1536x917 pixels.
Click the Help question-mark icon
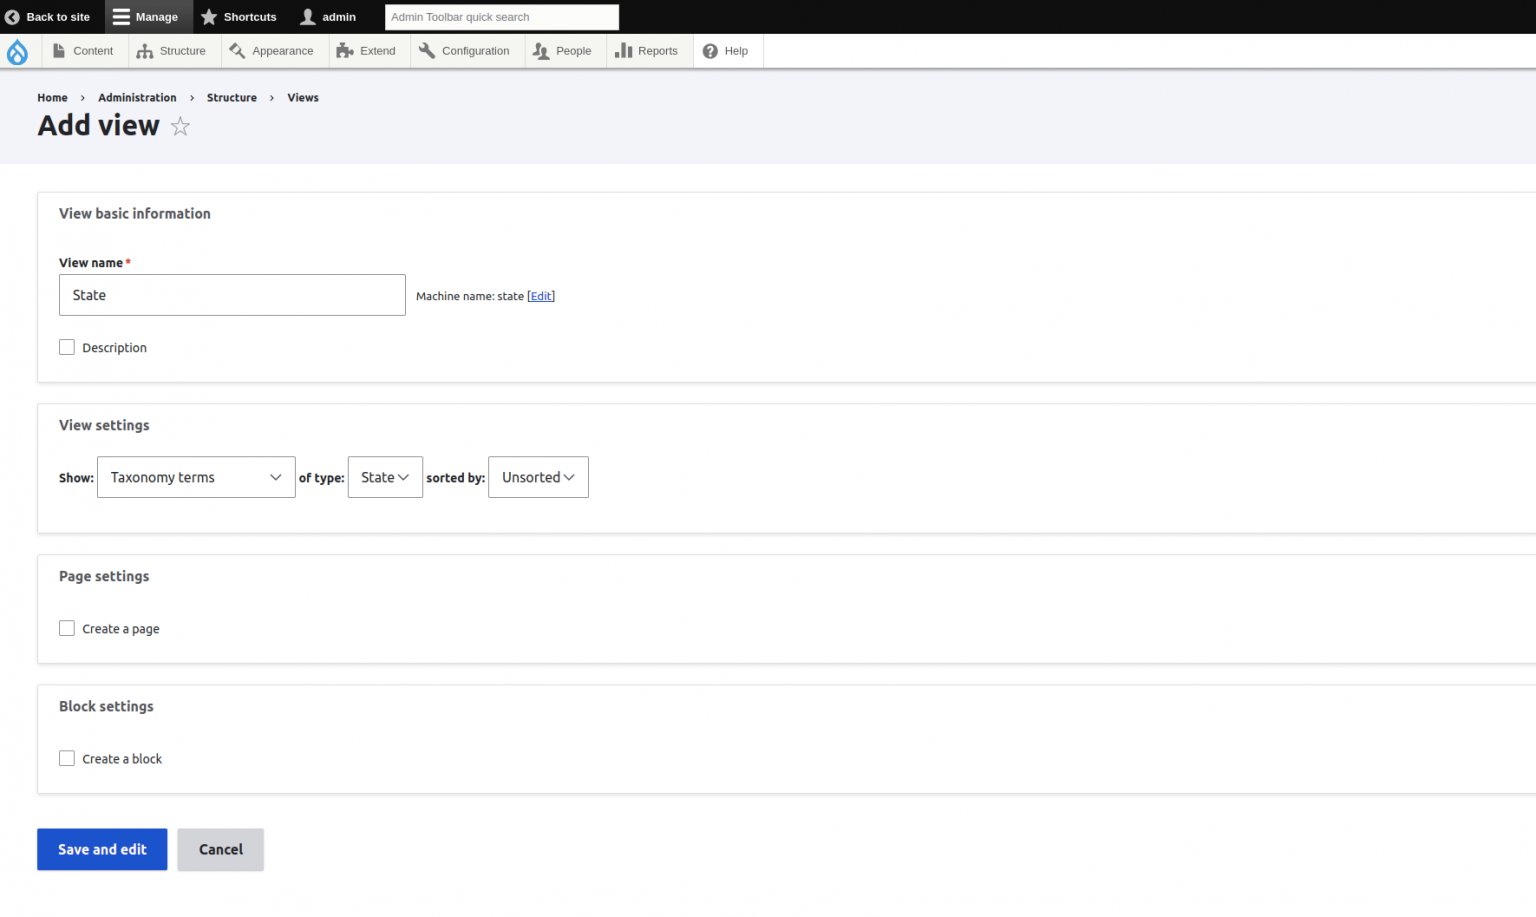click(x=709, y=50)
